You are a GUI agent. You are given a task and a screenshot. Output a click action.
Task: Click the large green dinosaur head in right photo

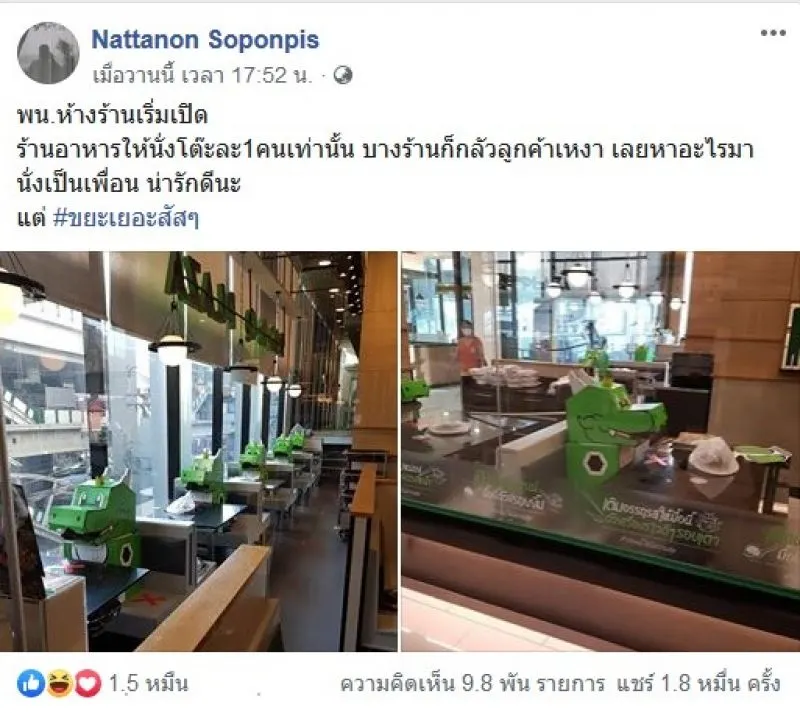[x=614, y=426]
